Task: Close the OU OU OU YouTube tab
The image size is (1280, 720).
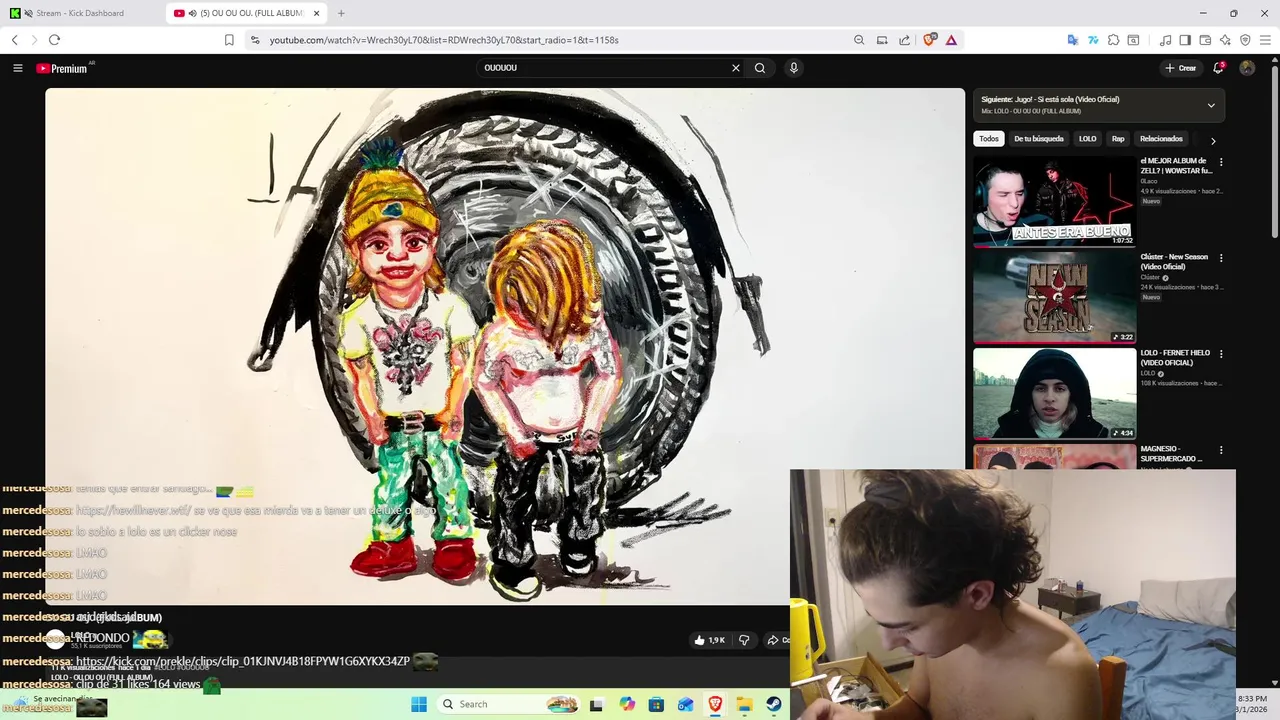Action: tap(317, 13)
